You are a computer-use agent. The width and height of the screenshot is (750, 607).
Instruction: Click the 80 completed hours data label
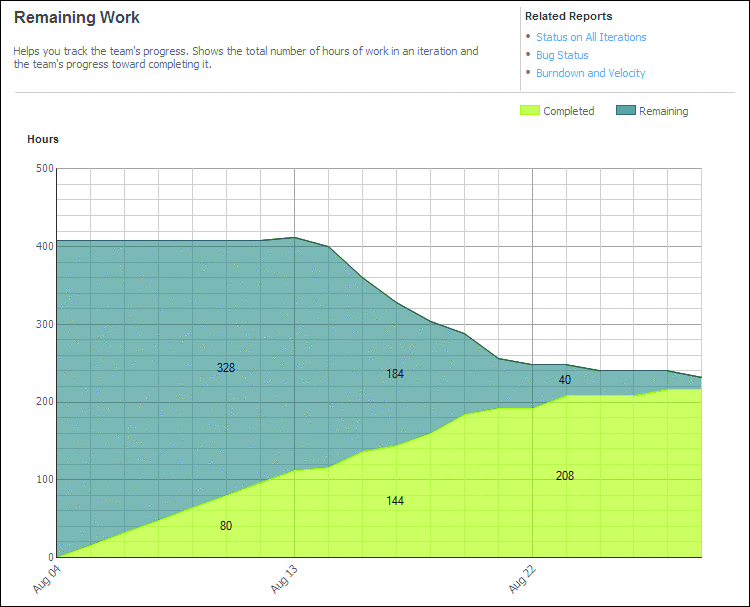click(x=226, y=526)
